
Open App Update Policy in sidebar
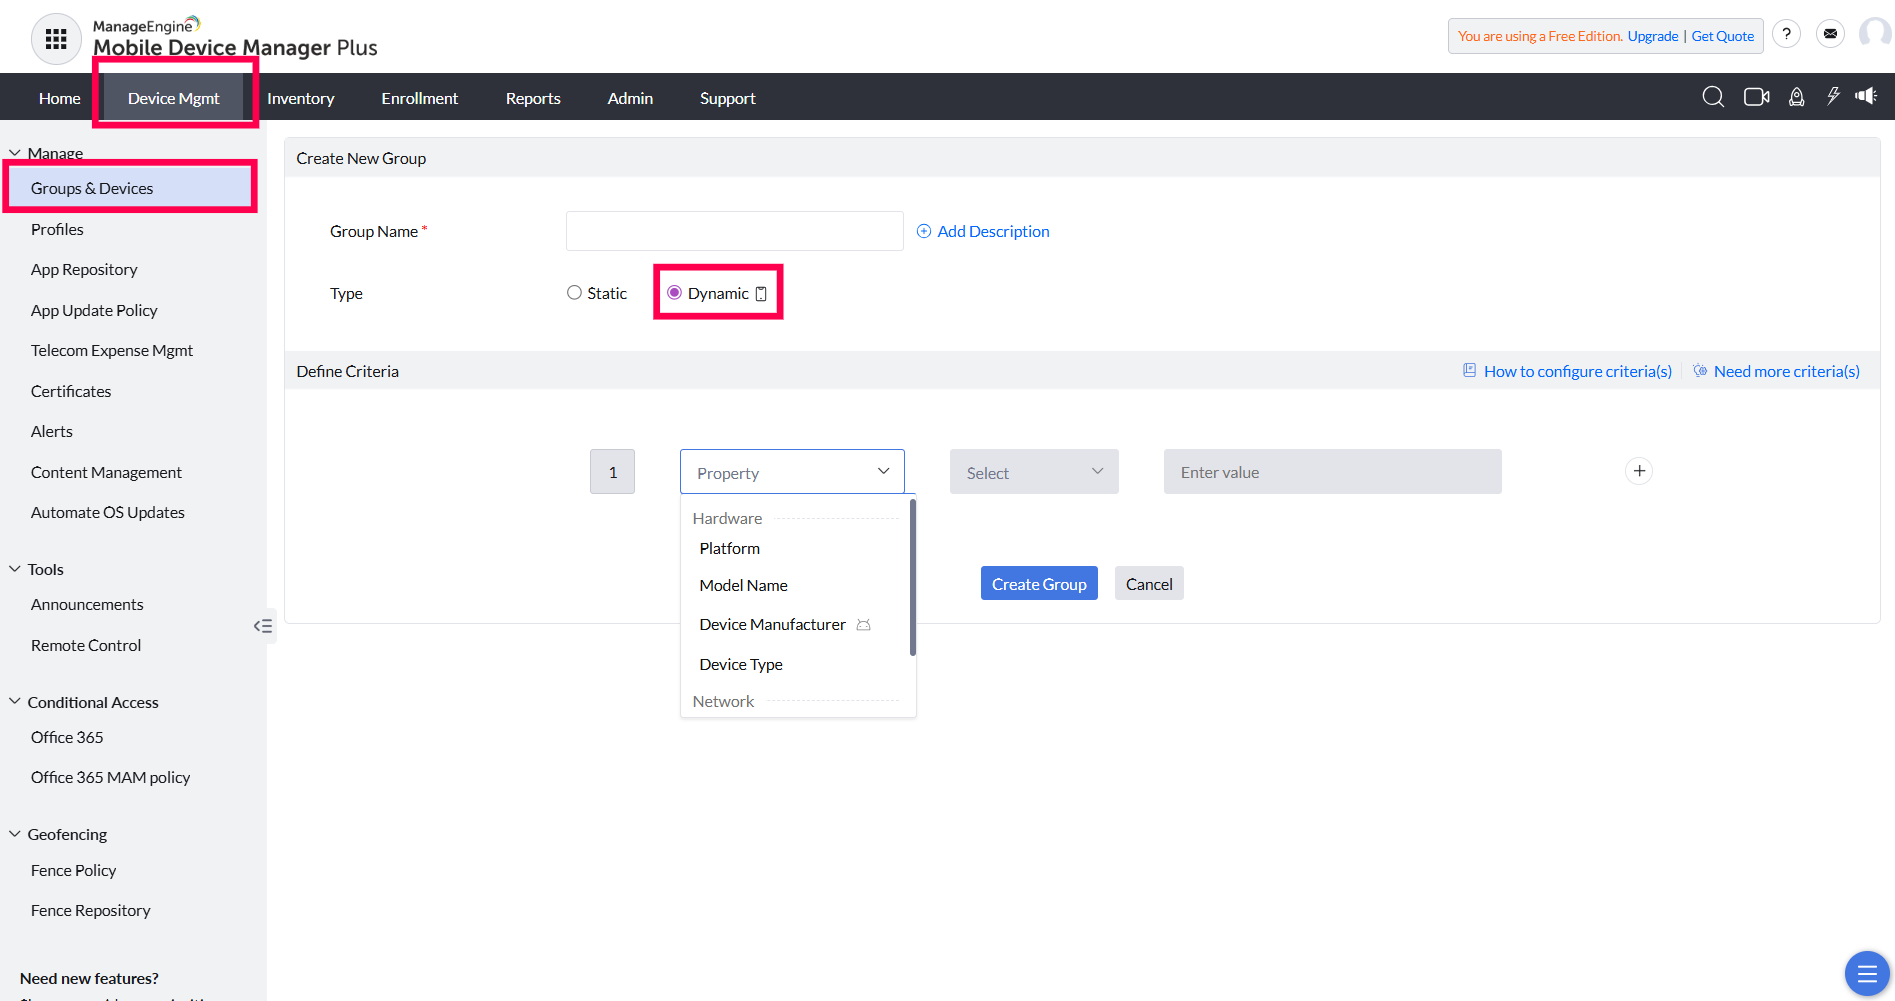(94, 310)
